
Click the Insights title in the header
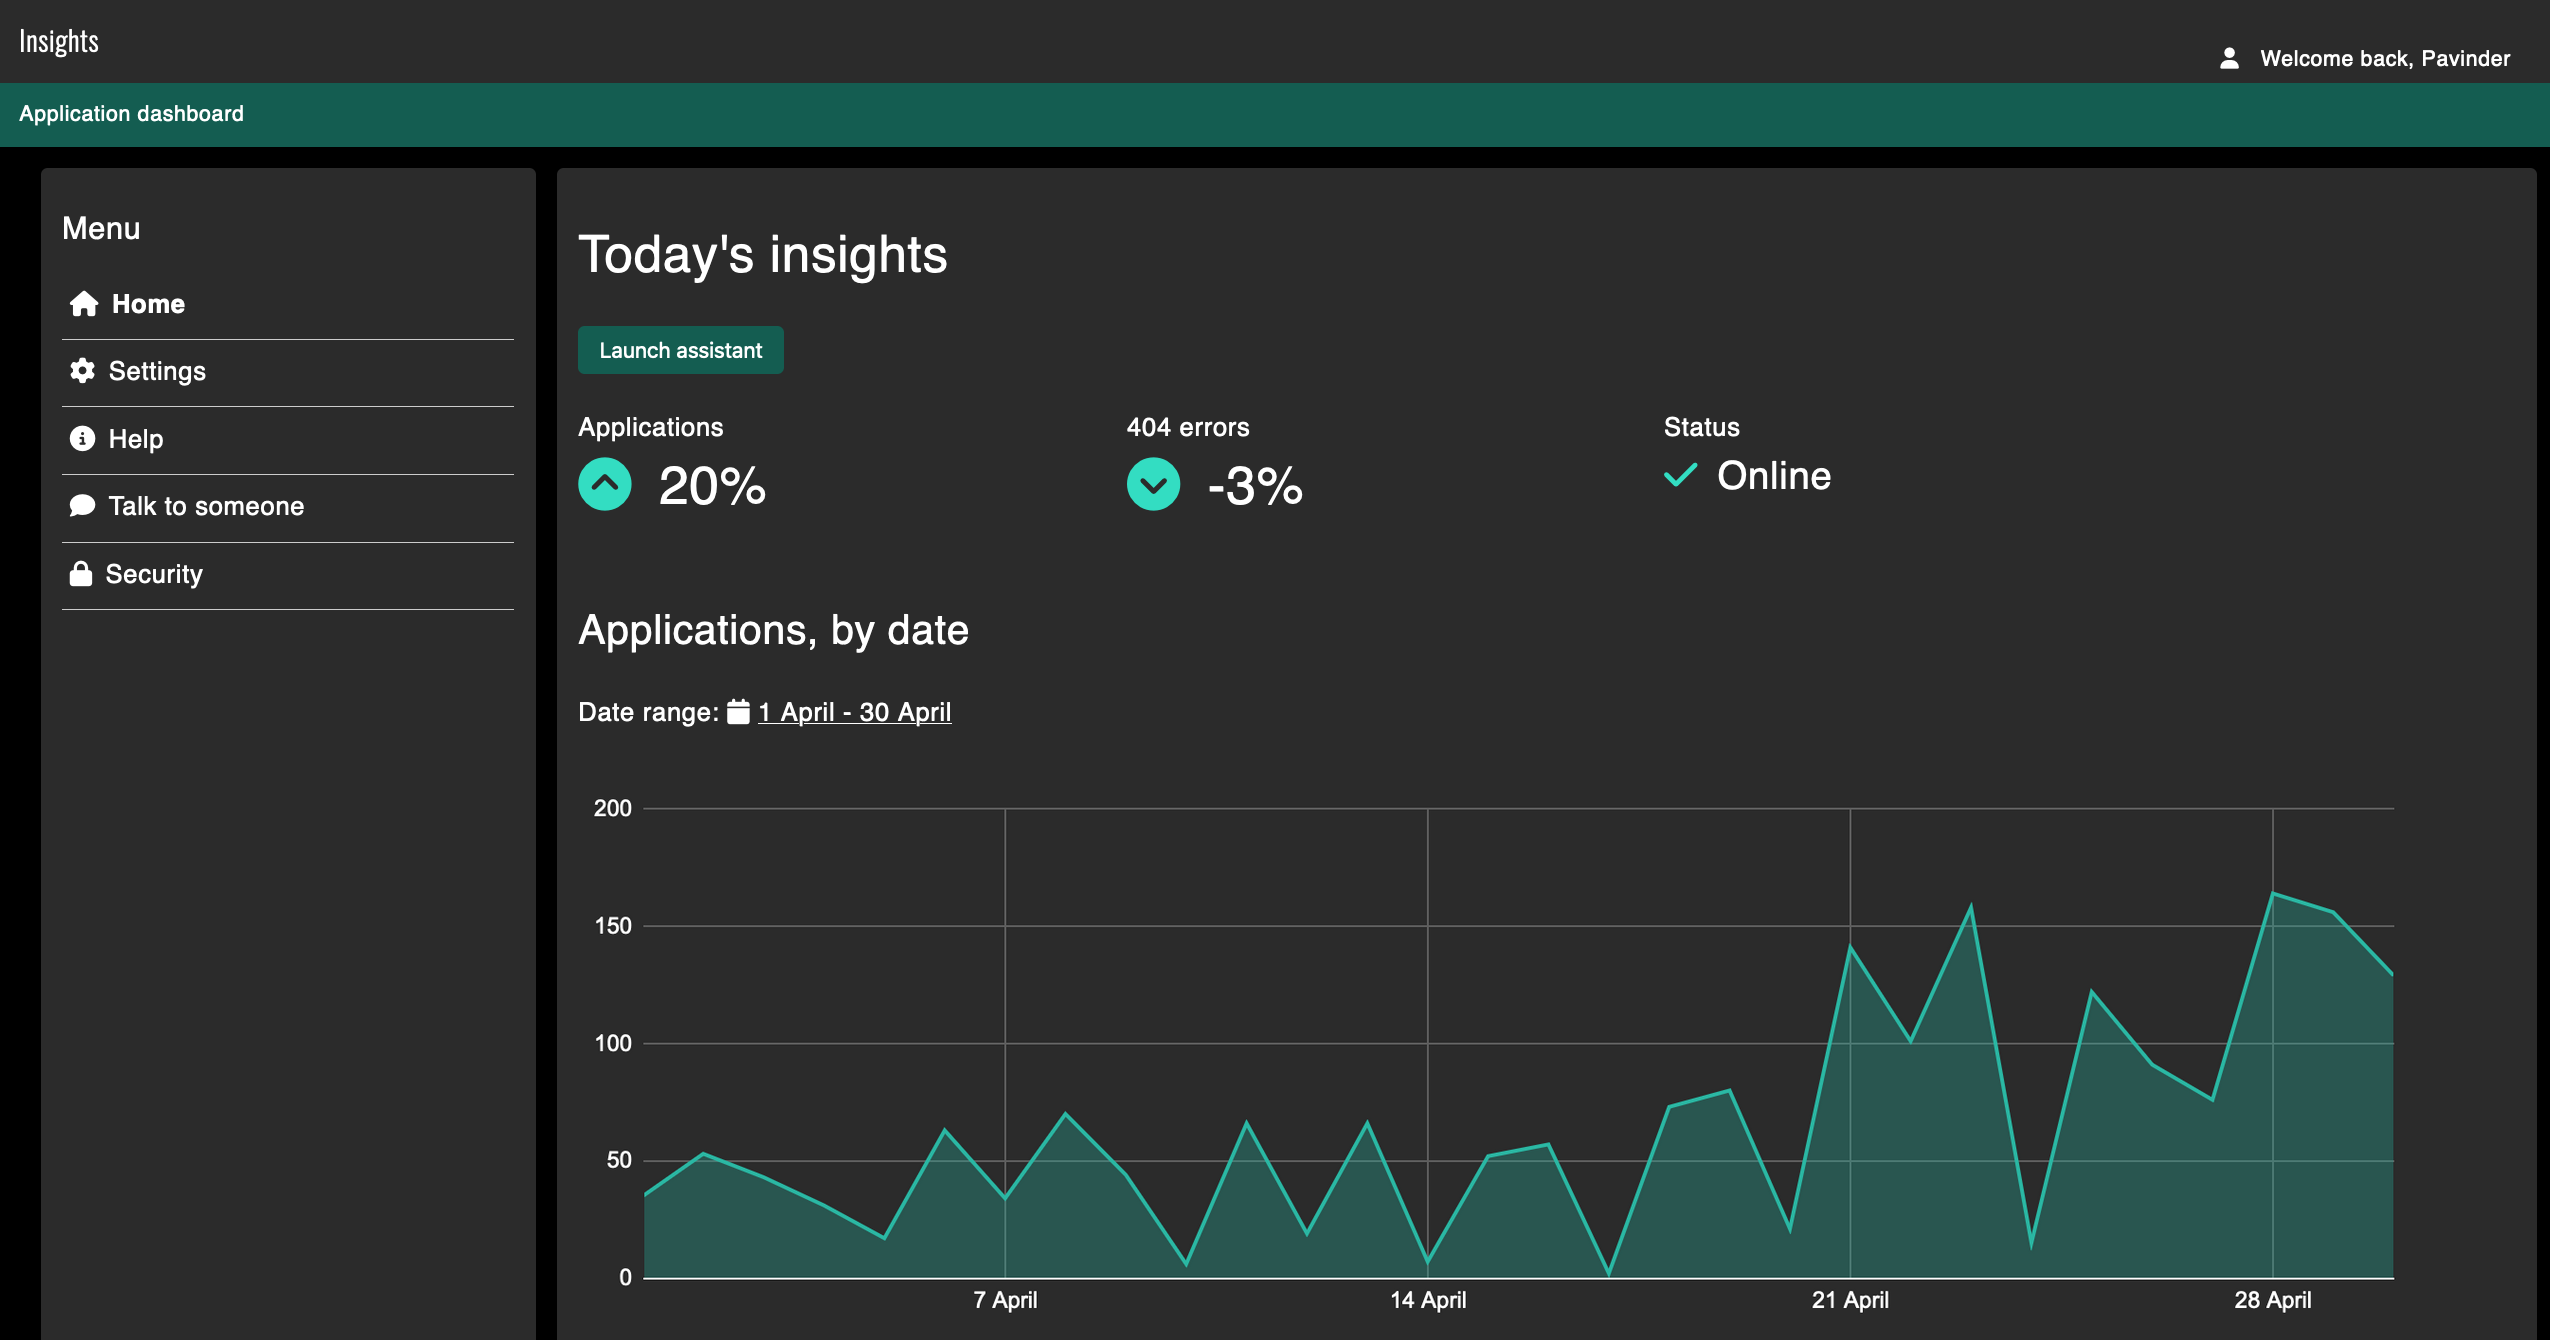[58, 40]
